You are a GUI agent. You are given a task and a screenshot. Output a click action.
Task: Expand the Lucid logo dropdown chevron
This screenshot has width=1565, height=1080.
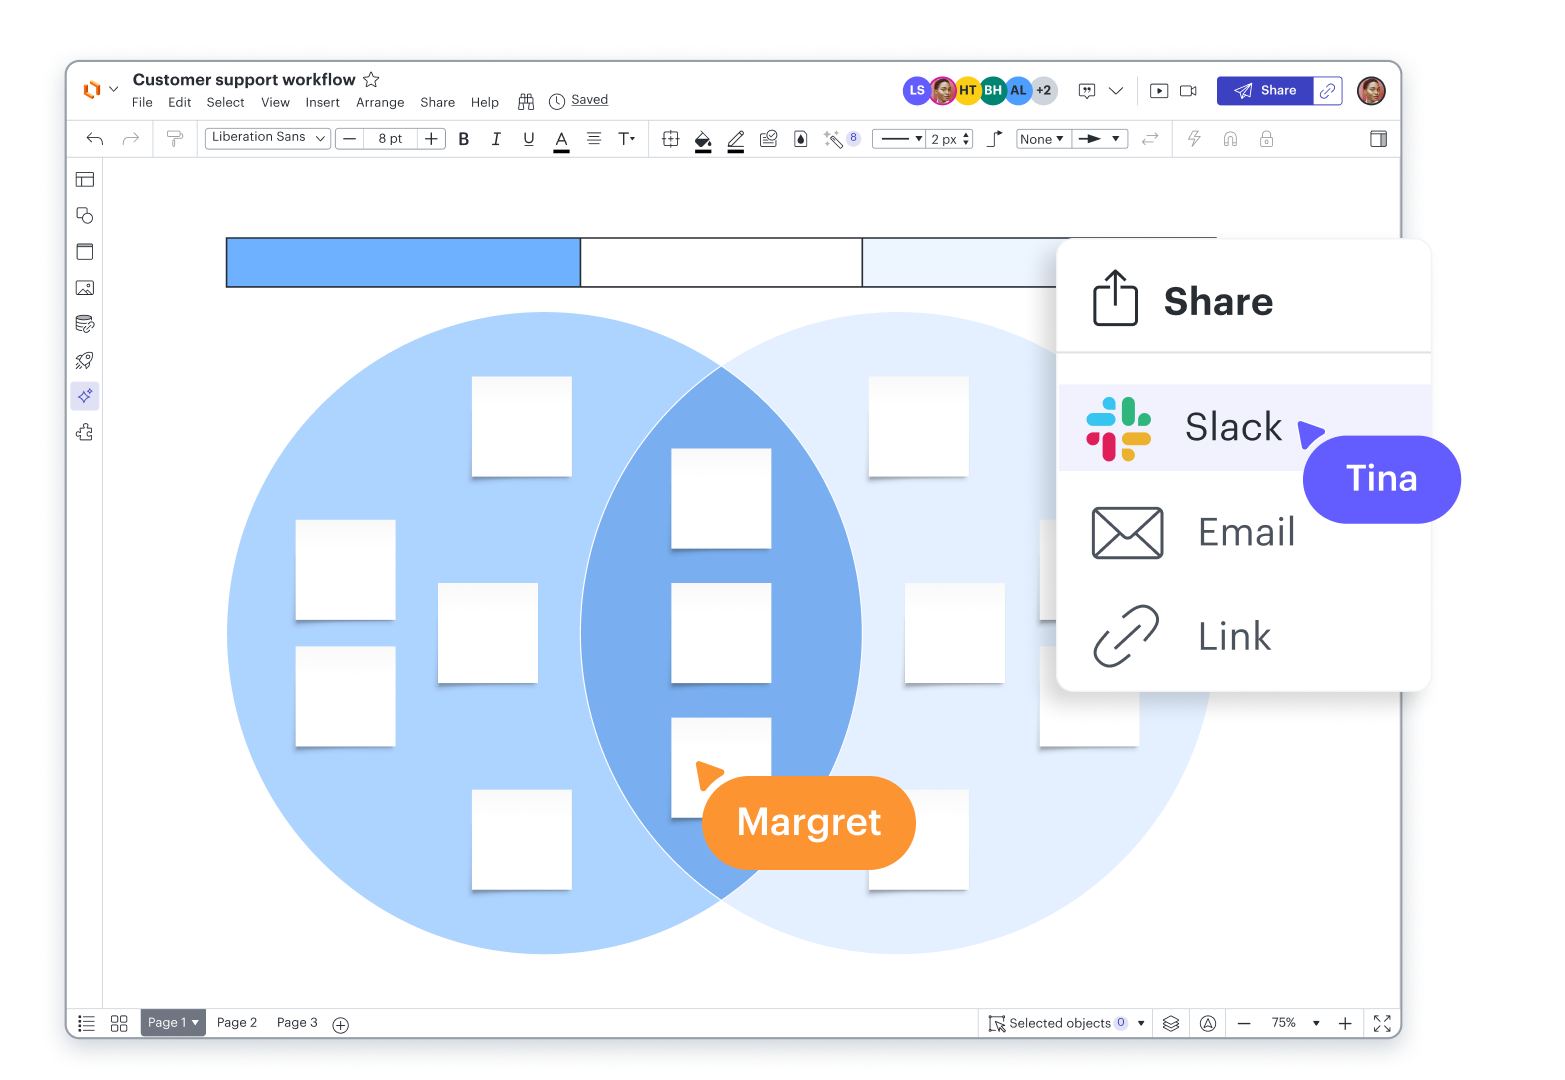coord(113,89)
